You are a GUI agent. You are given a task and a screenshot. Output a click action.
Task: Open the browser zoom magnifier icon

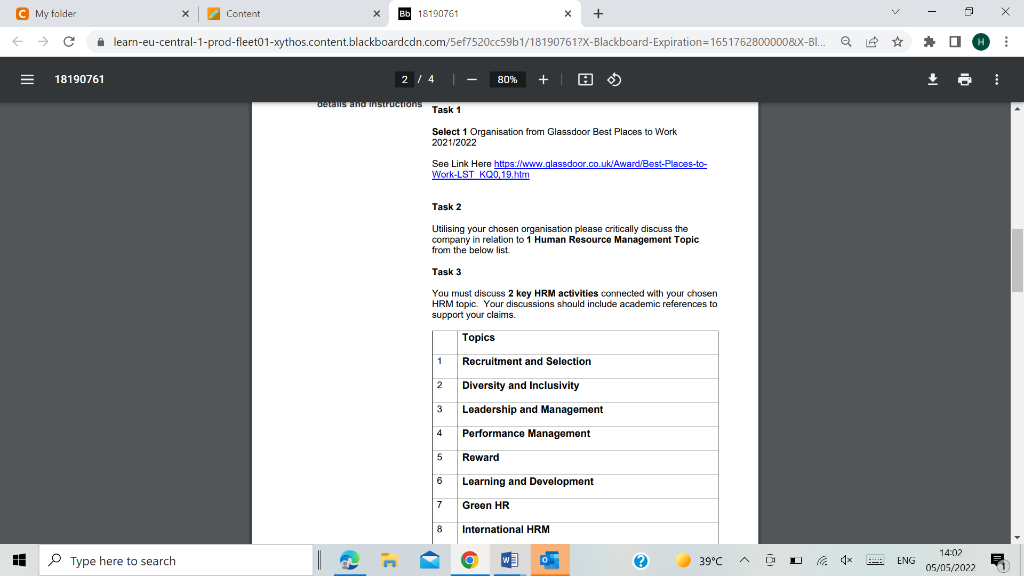tap(846, 42)
